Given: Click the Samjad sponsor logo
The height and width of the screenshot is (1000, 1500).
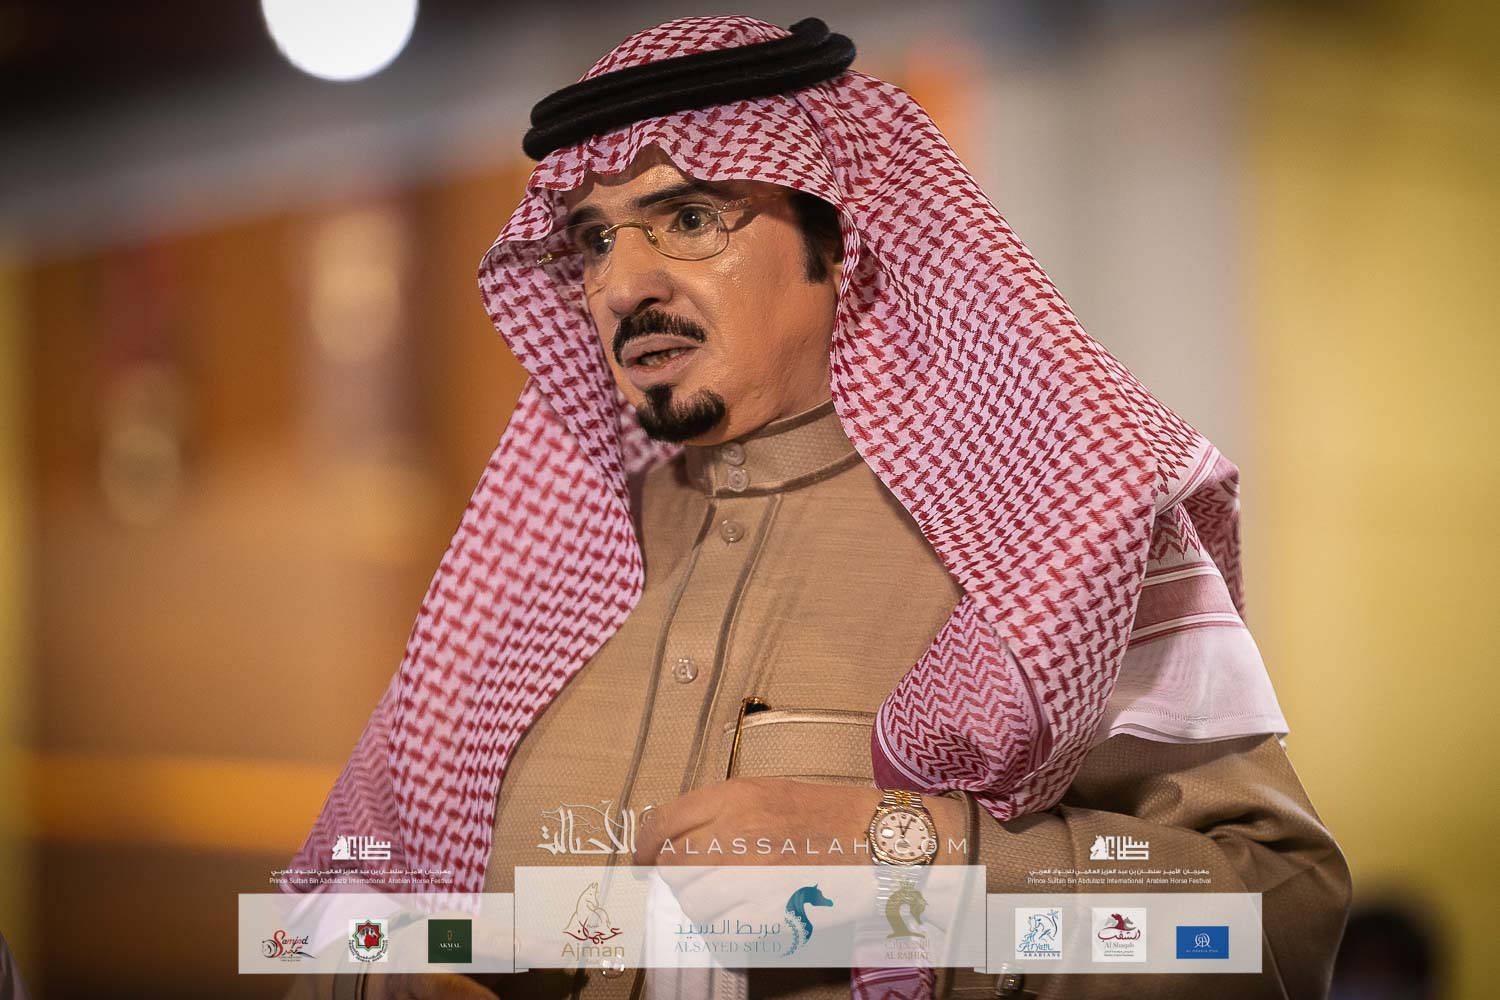Looking at the screenshot, I should (285, 940).
